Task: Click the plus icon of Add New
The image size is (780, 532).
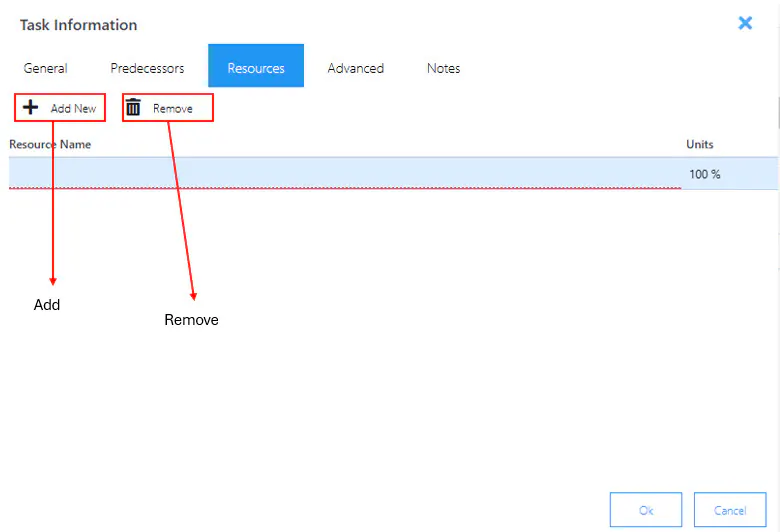Action: coord(30,107)
